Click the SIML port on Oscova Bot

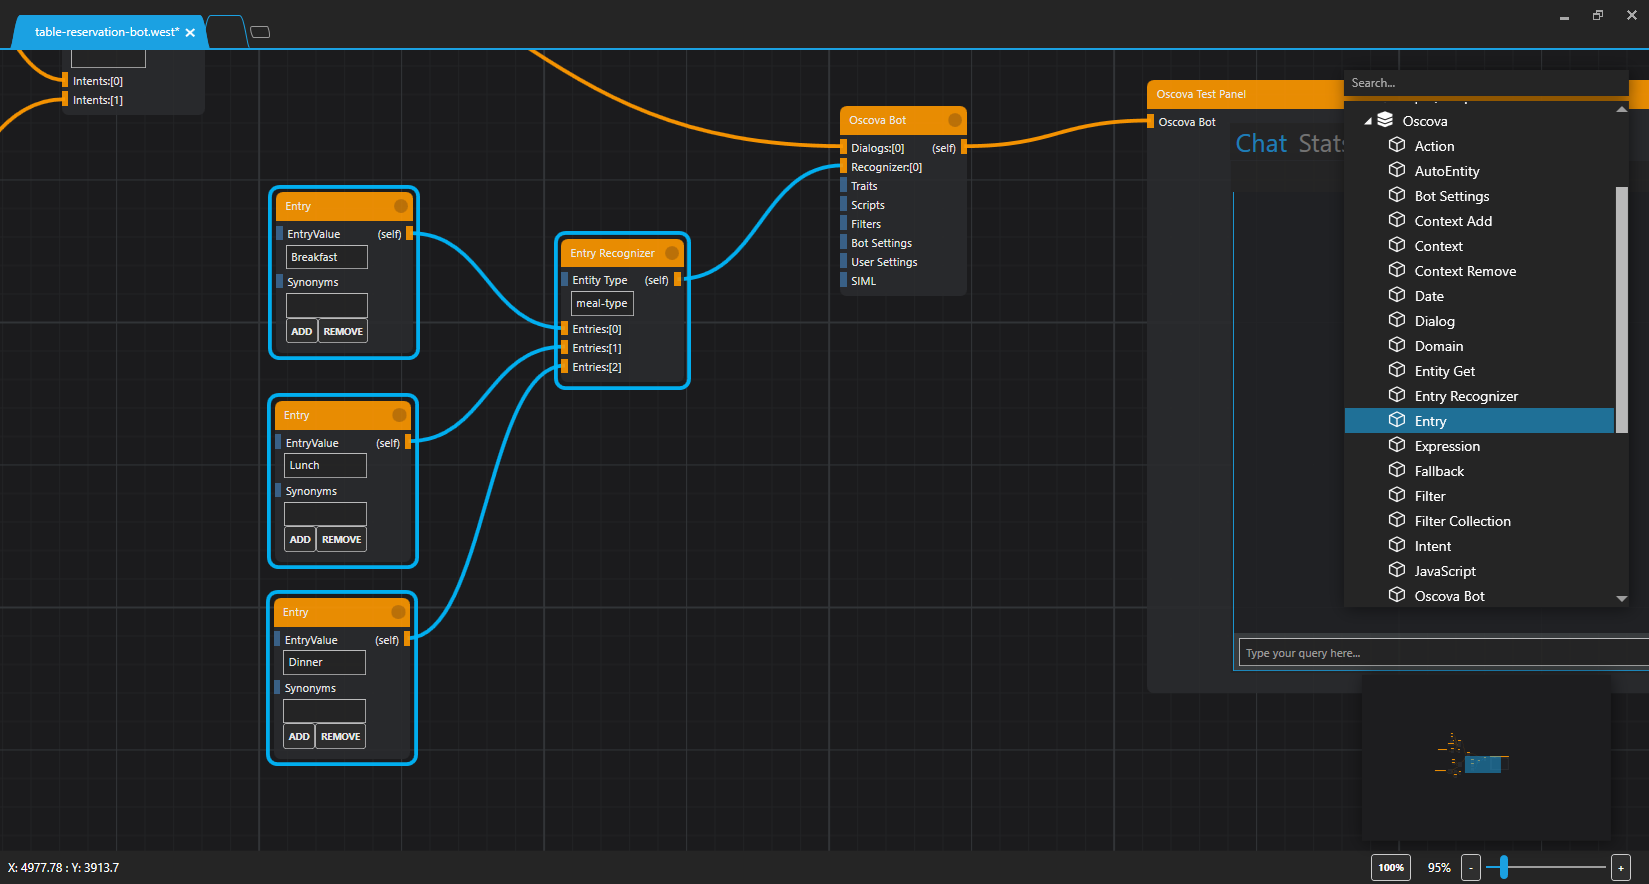[x=844, y=281]
